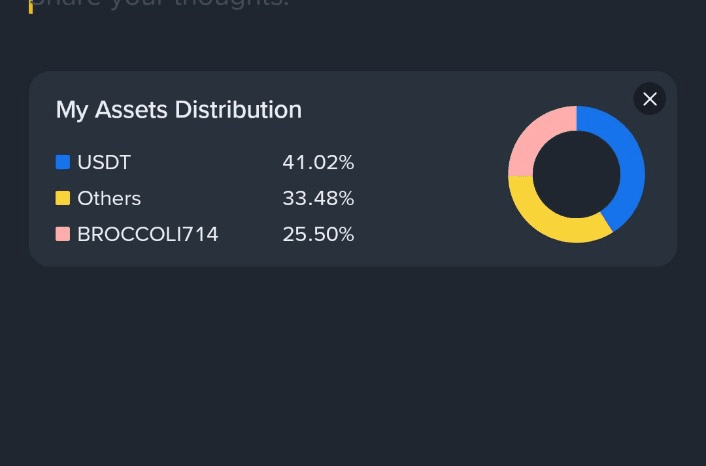This screenshot has width=706, height=466.
Task: Click the 41.02% USDT percentage
Action: point(318,162)
